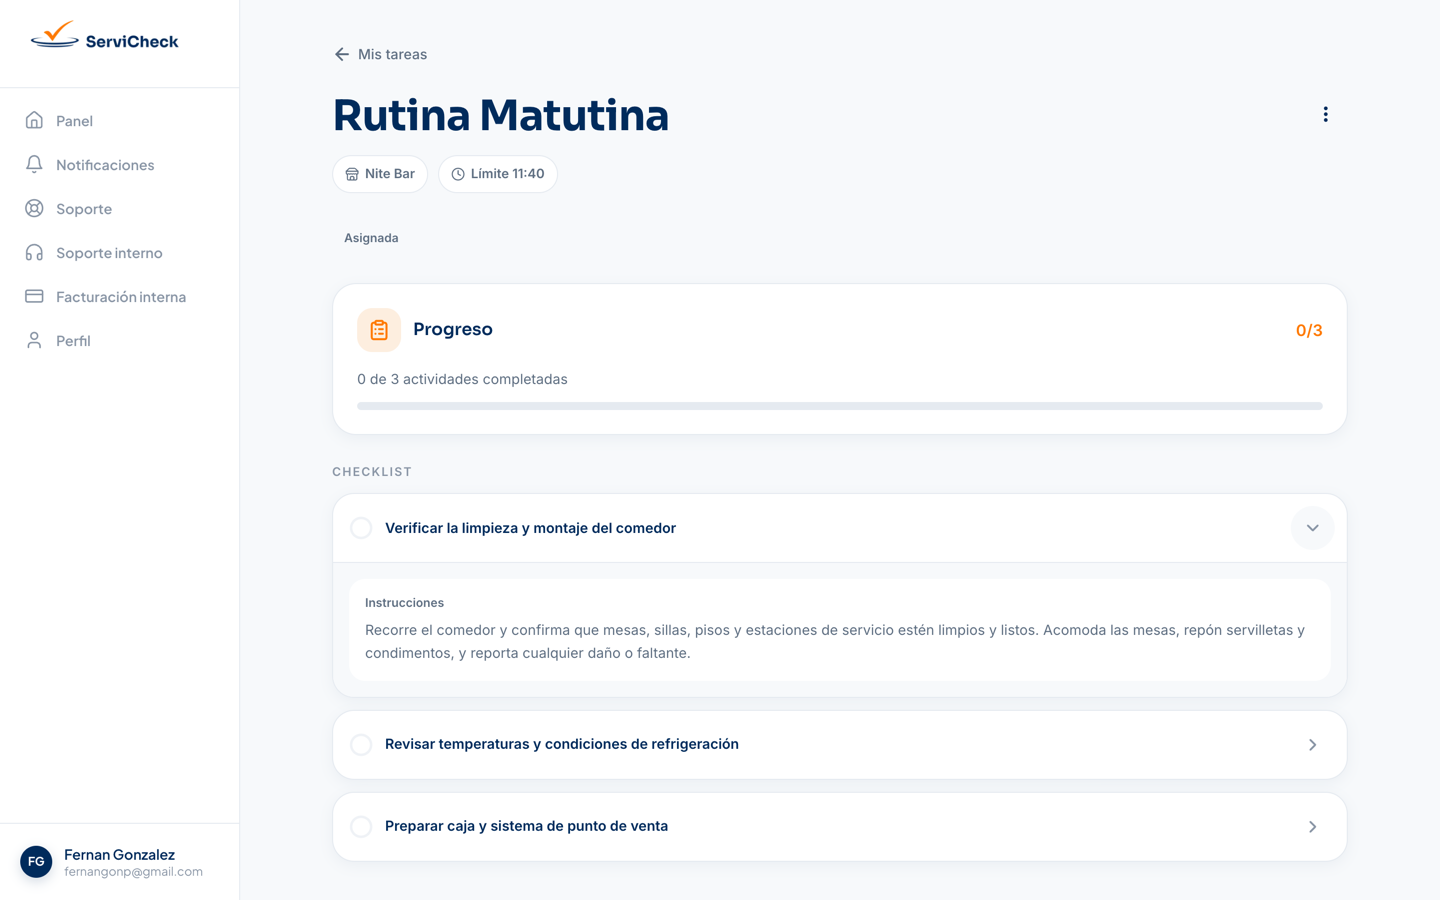Click 'Revisar temperaturas y condiciones de refrigeración'
The image size is (1440, 900).
pyautogui.click(x=561, y=744)
